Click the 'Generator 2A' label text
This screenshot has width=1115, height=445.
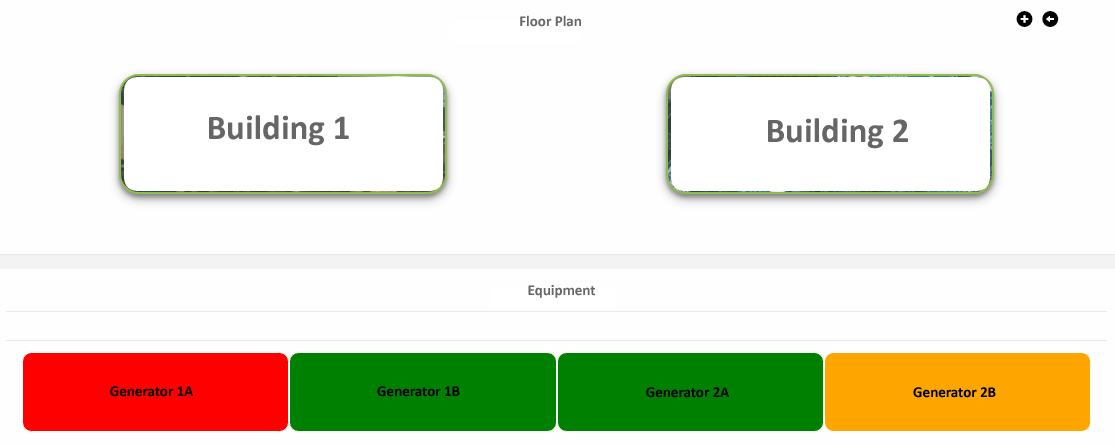[687, 392]
